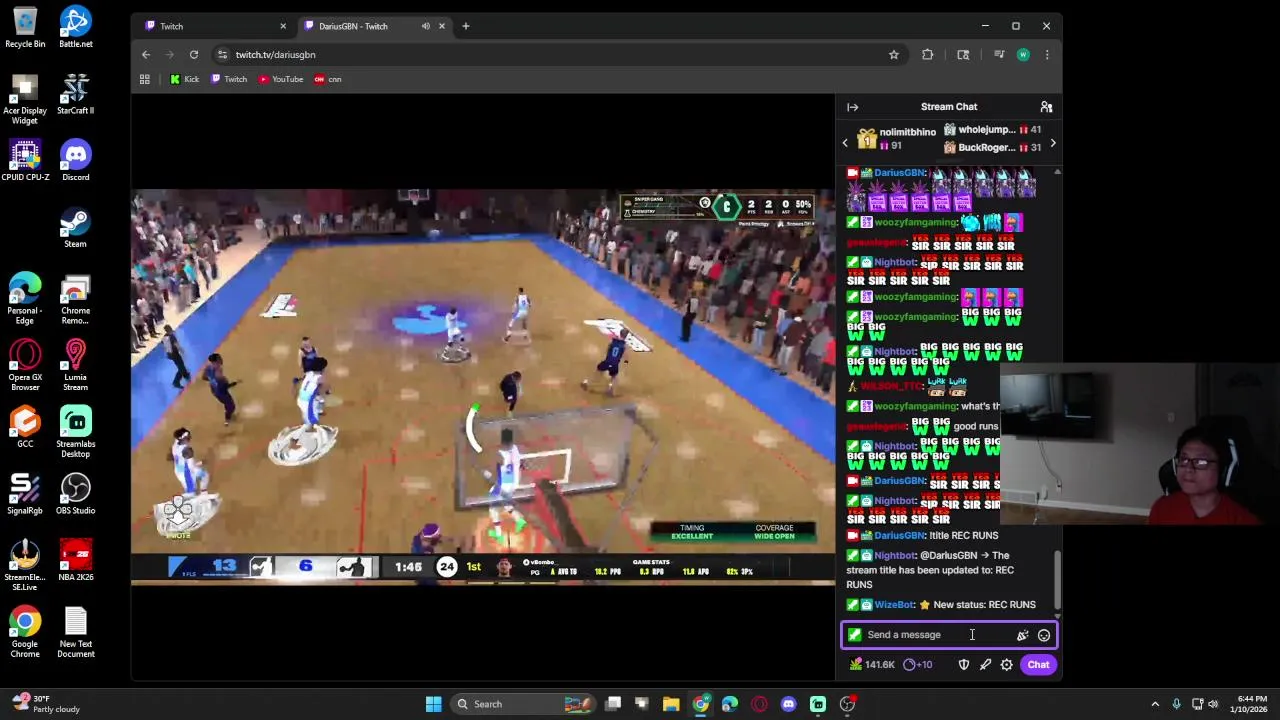Open chat settings gear
Screen dimensions: 1280x720
(x=1006, y=665)
